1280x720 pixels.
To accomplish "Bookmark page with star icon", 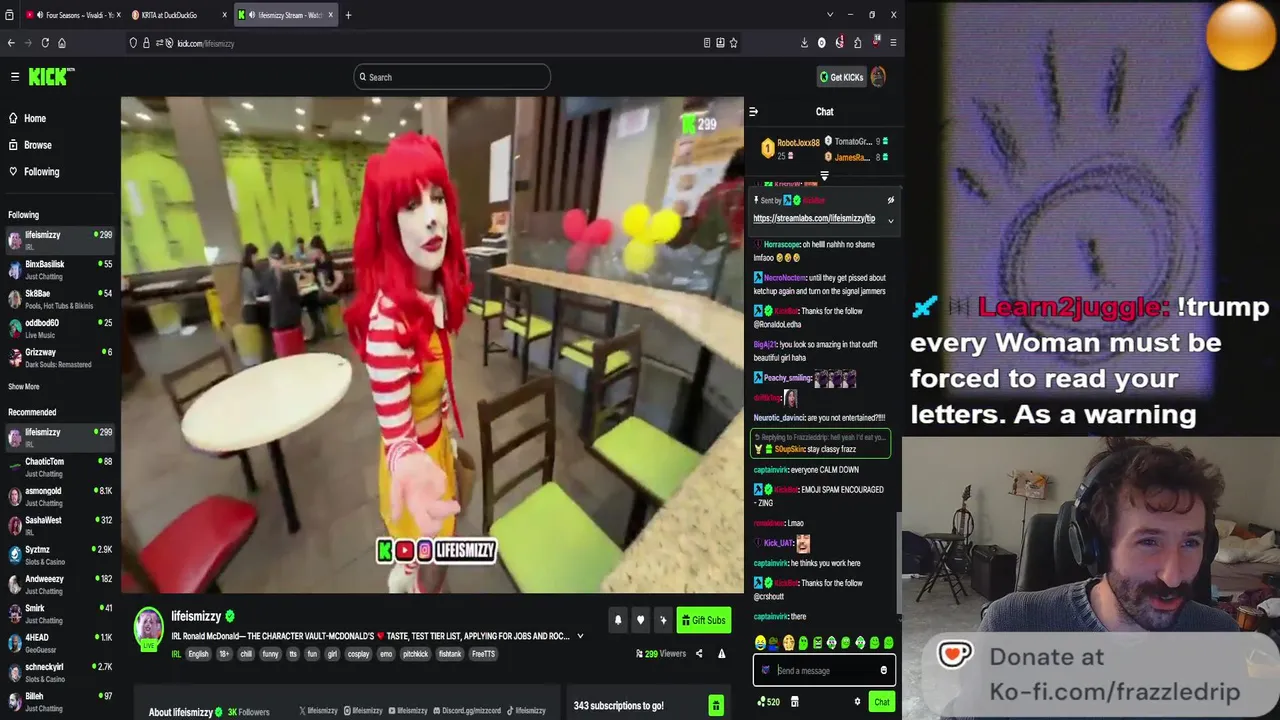I will (x=733, y=43).
